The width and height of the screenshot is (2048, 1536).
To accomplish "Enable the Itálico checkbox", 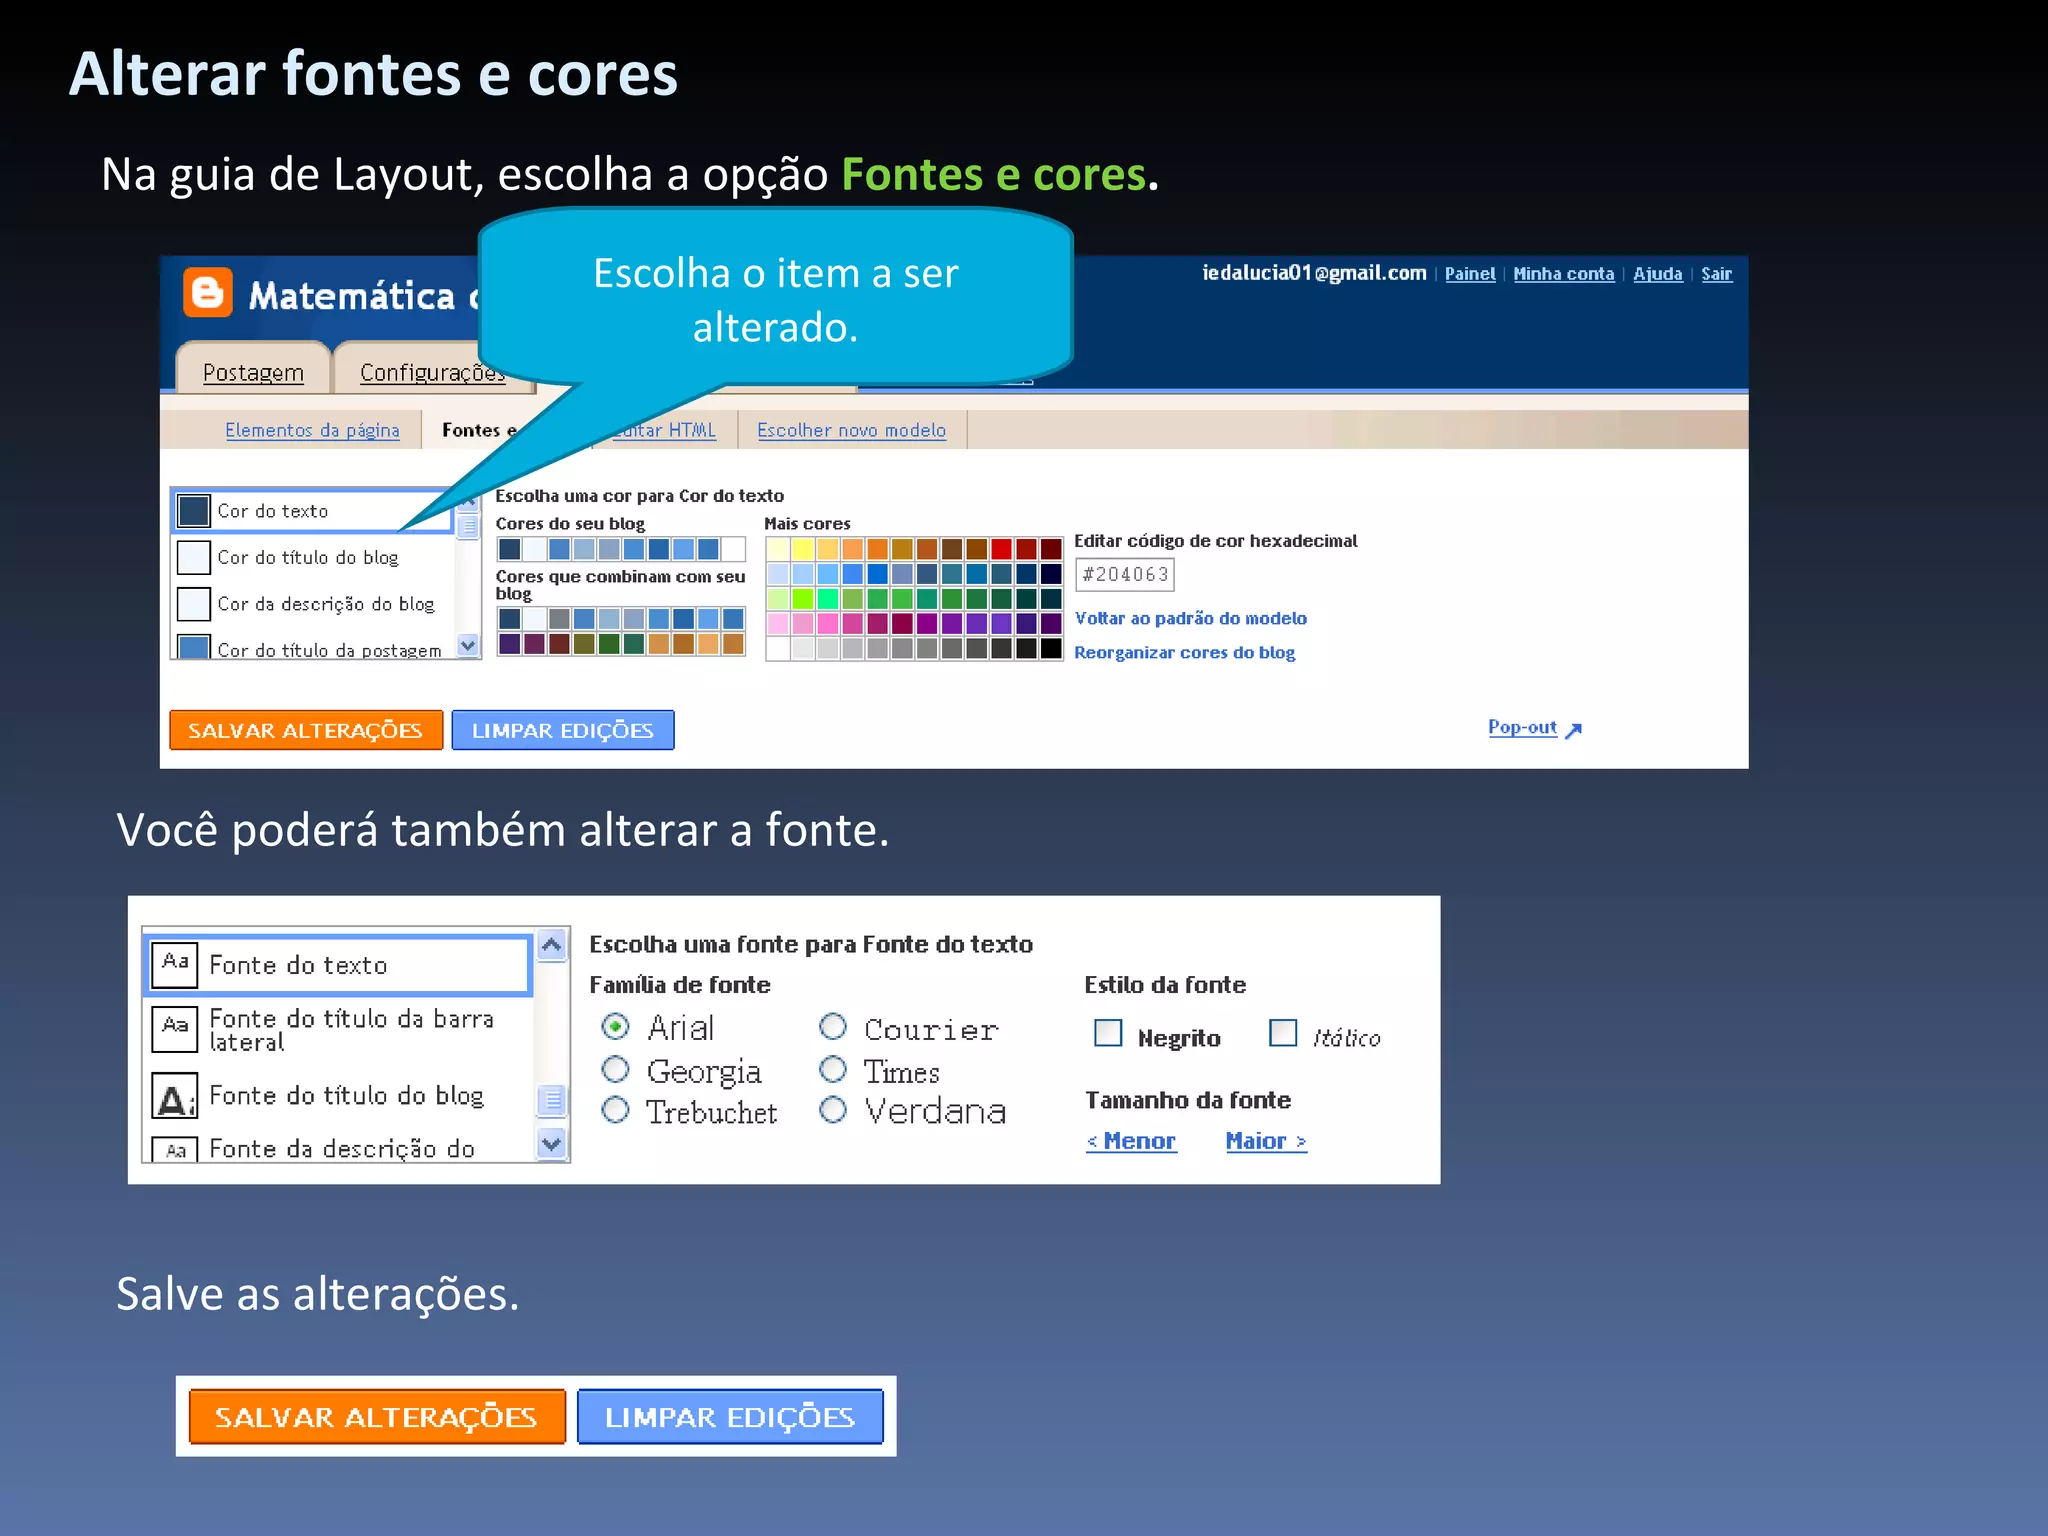I will [x=1283, y=1033].
